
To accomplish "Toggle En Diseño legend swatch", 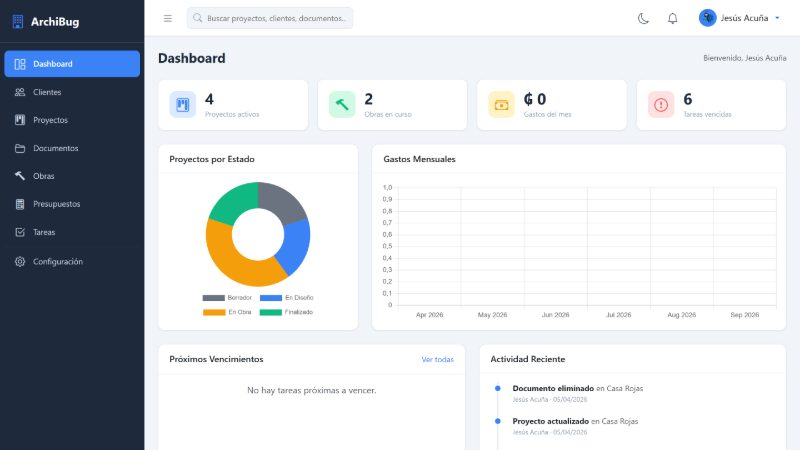I will [x=271, y=297].
